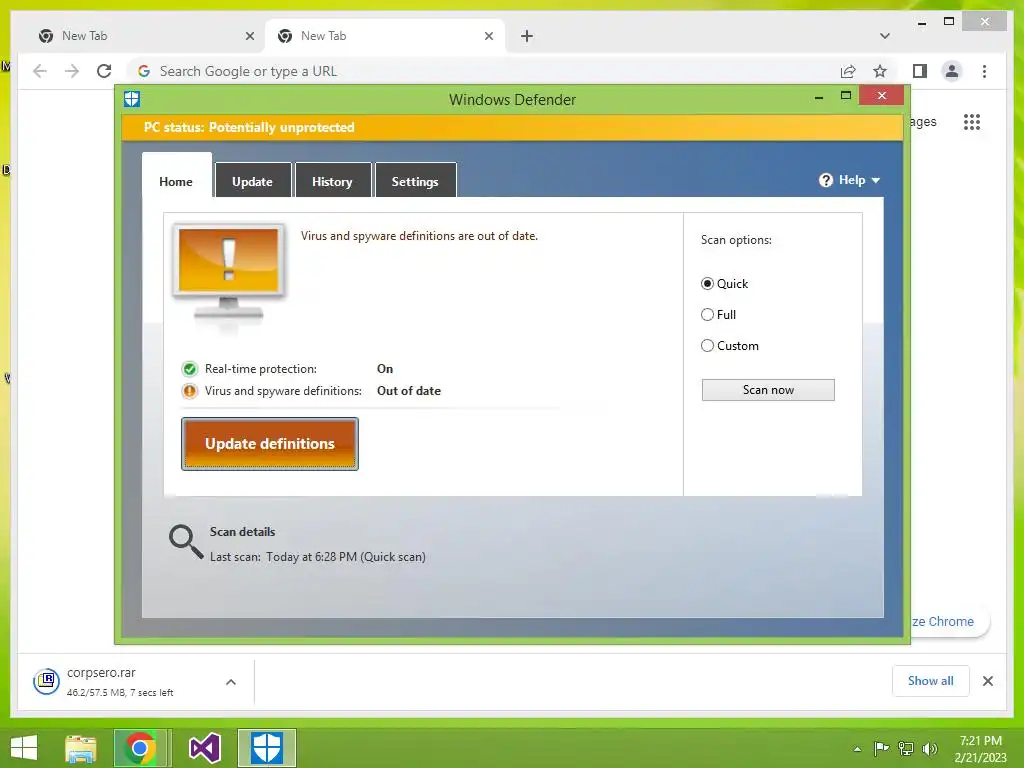Click the Chrome address bar
The height and width of the screenshot is (768, 1024).
[483, 71]
